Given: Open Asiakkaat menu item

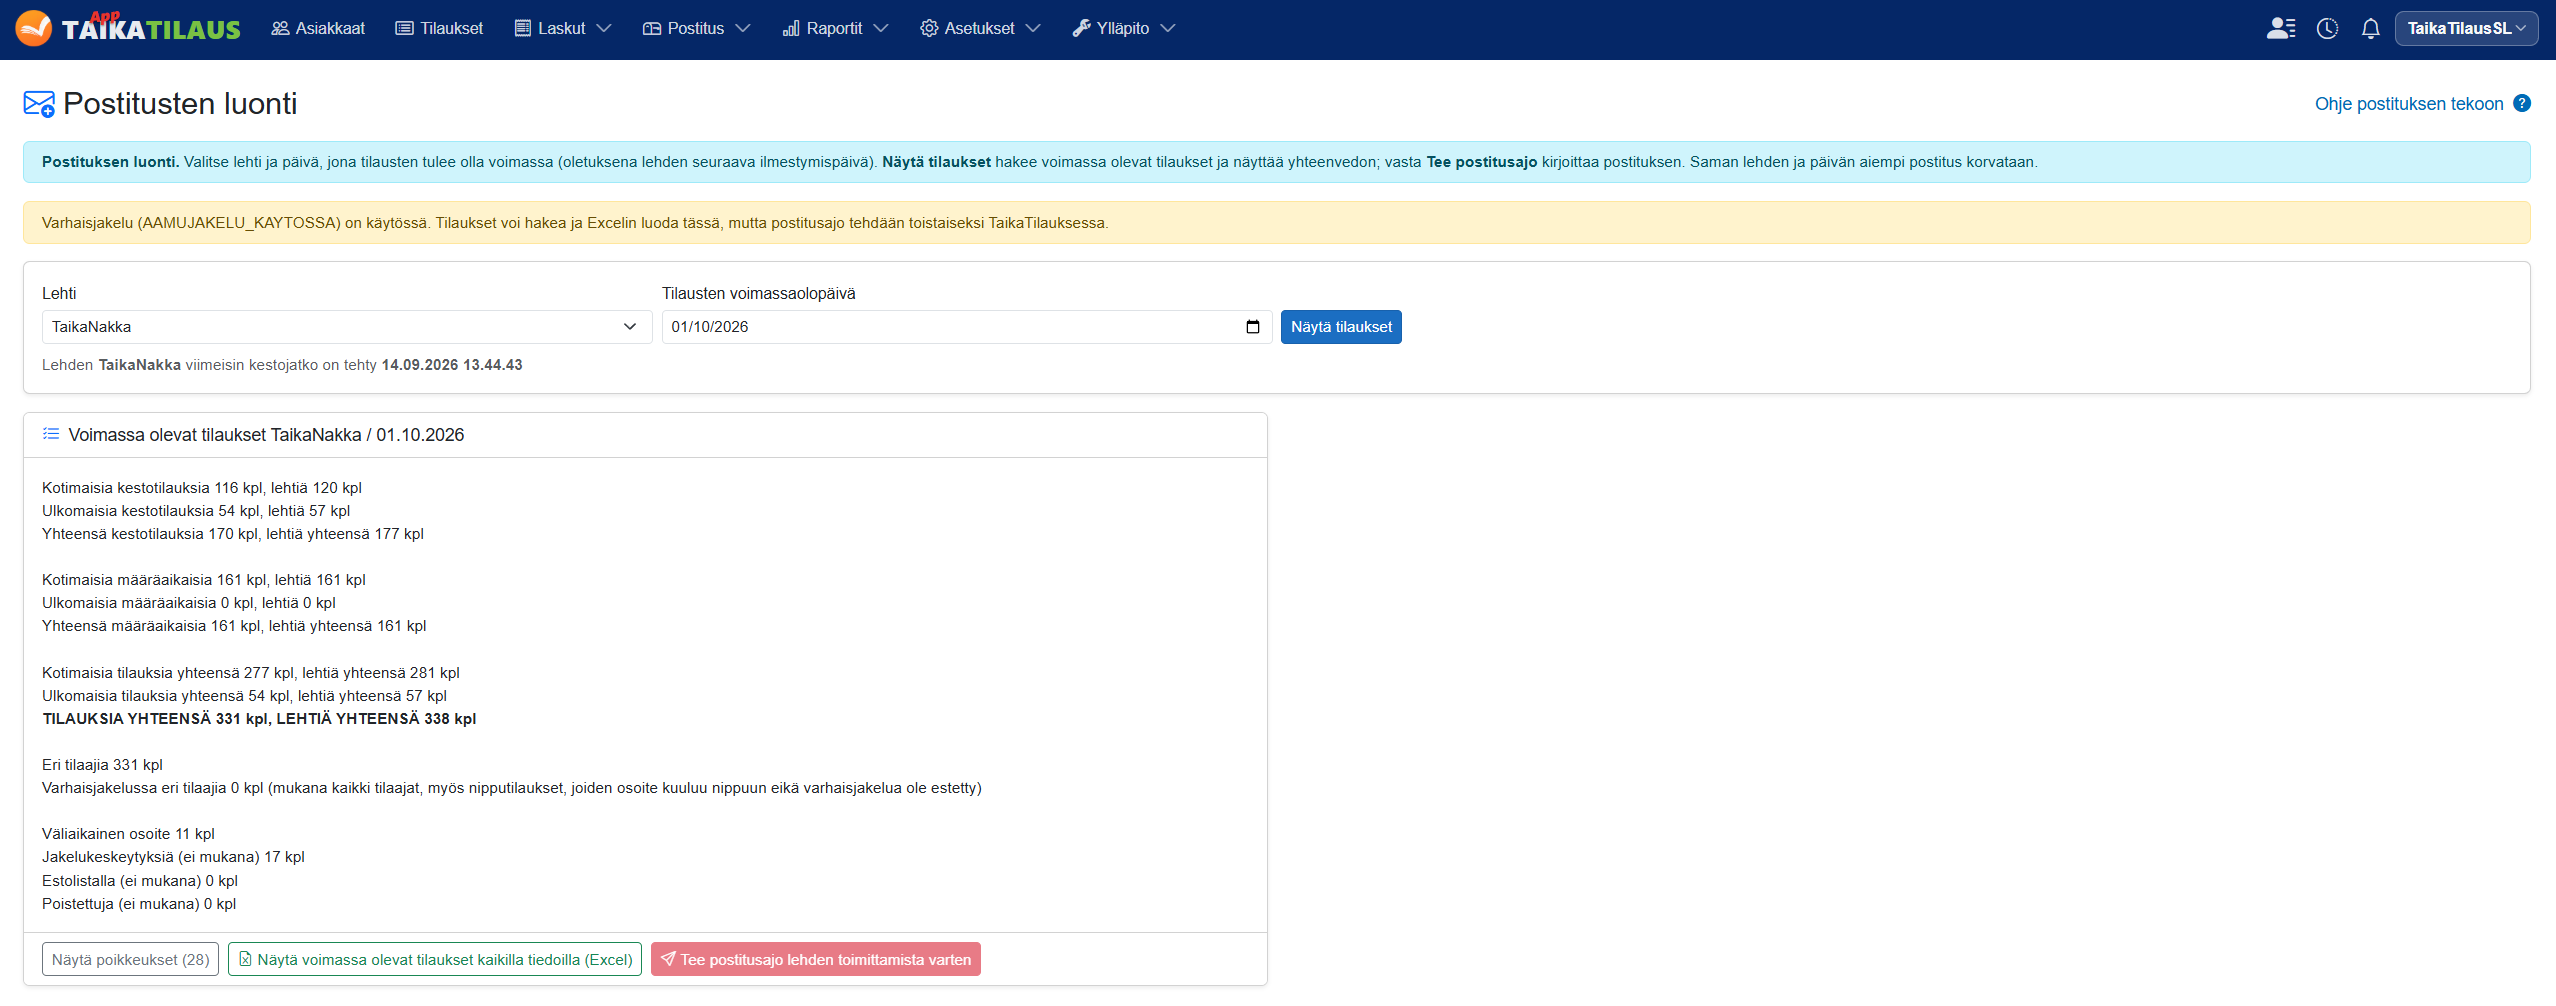Looking at the screenshot, I should [318, 28].
